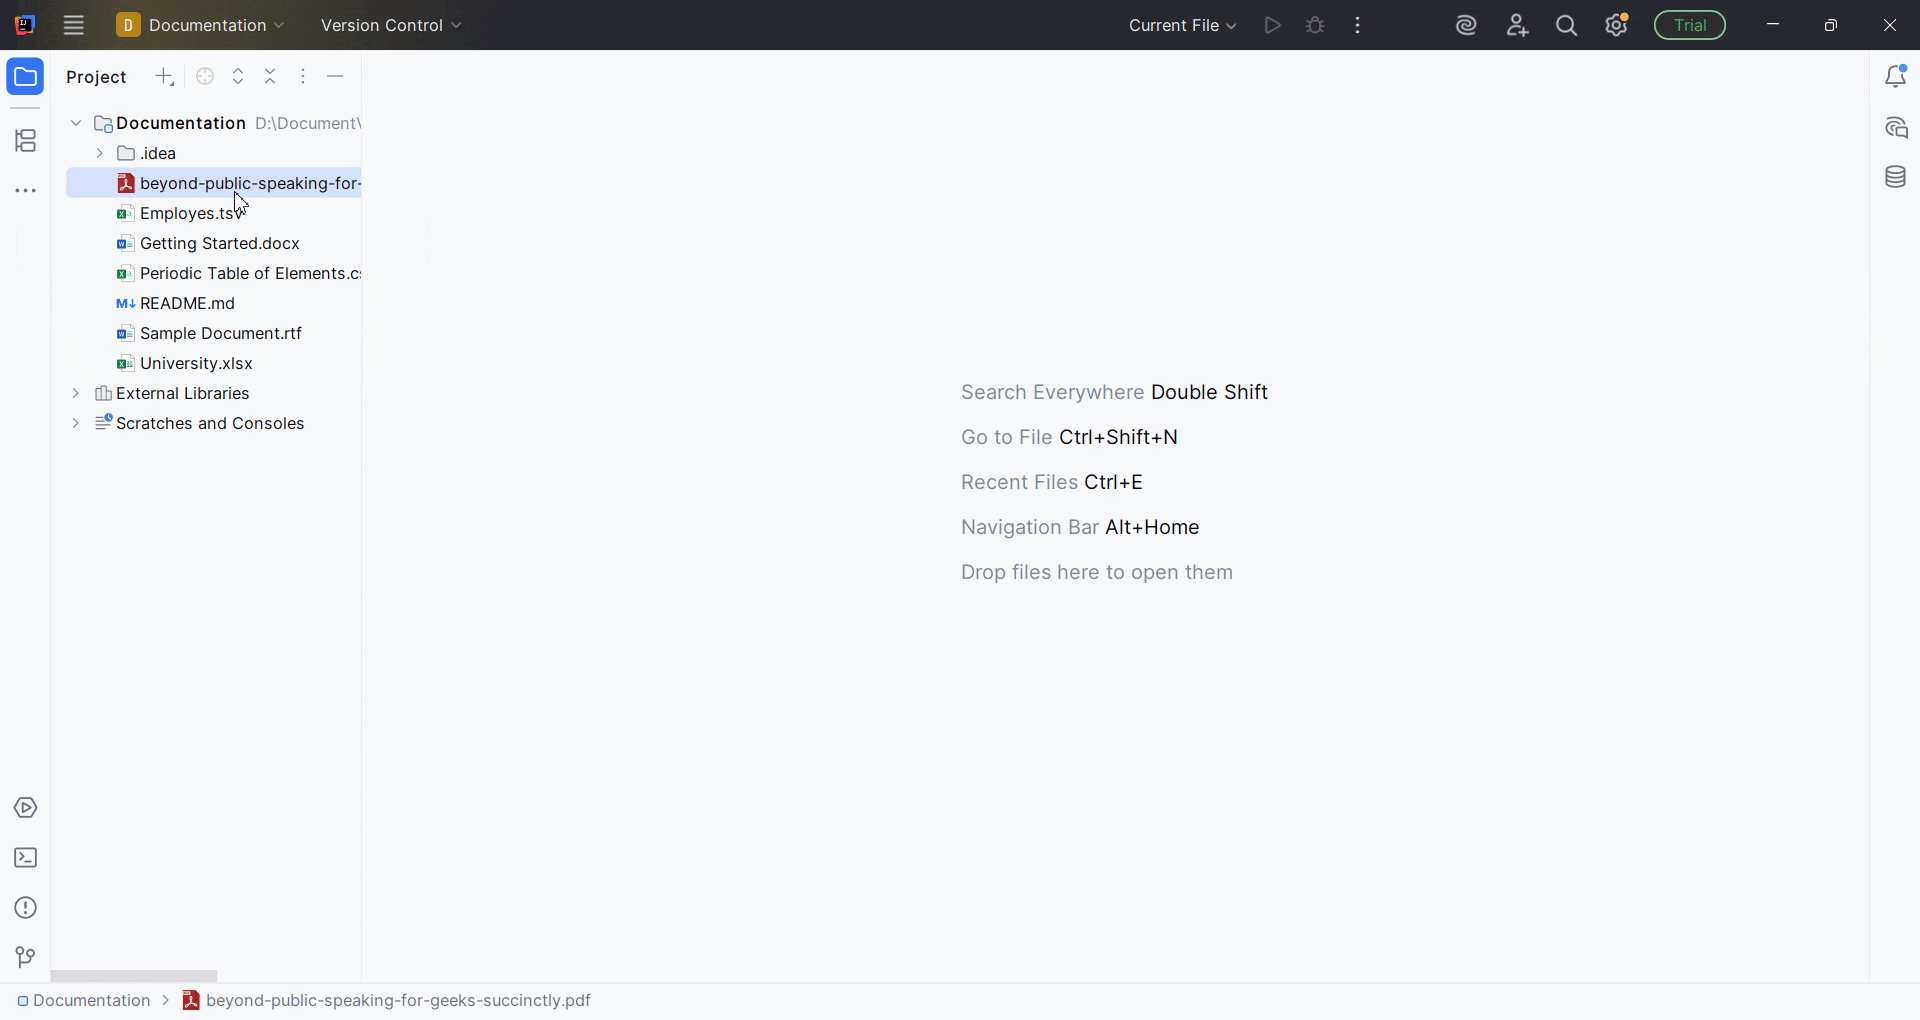The width and height of the screenshot is (1920, 1020).
Task: Open the Terminal tool window
Action: [26, 859]
